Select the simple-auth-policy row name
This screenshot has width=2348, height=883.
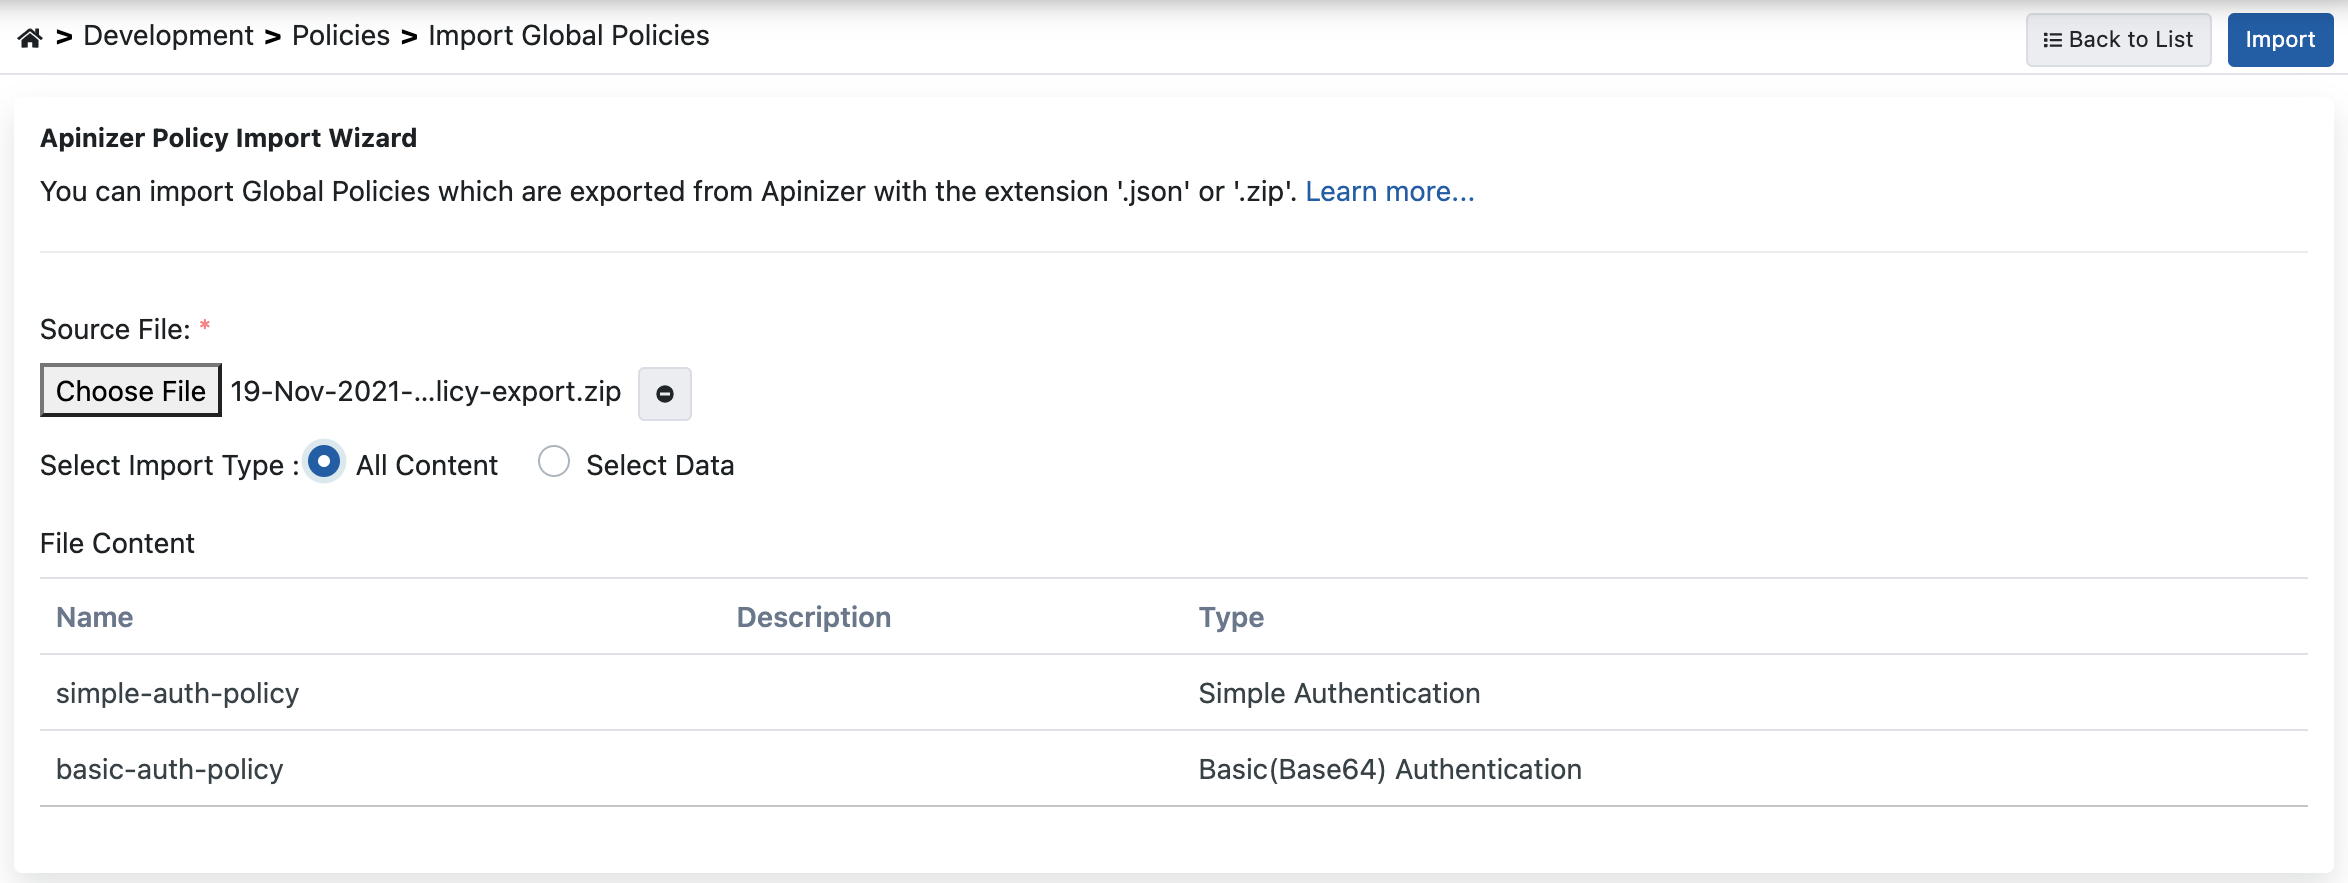click(177, 693)
